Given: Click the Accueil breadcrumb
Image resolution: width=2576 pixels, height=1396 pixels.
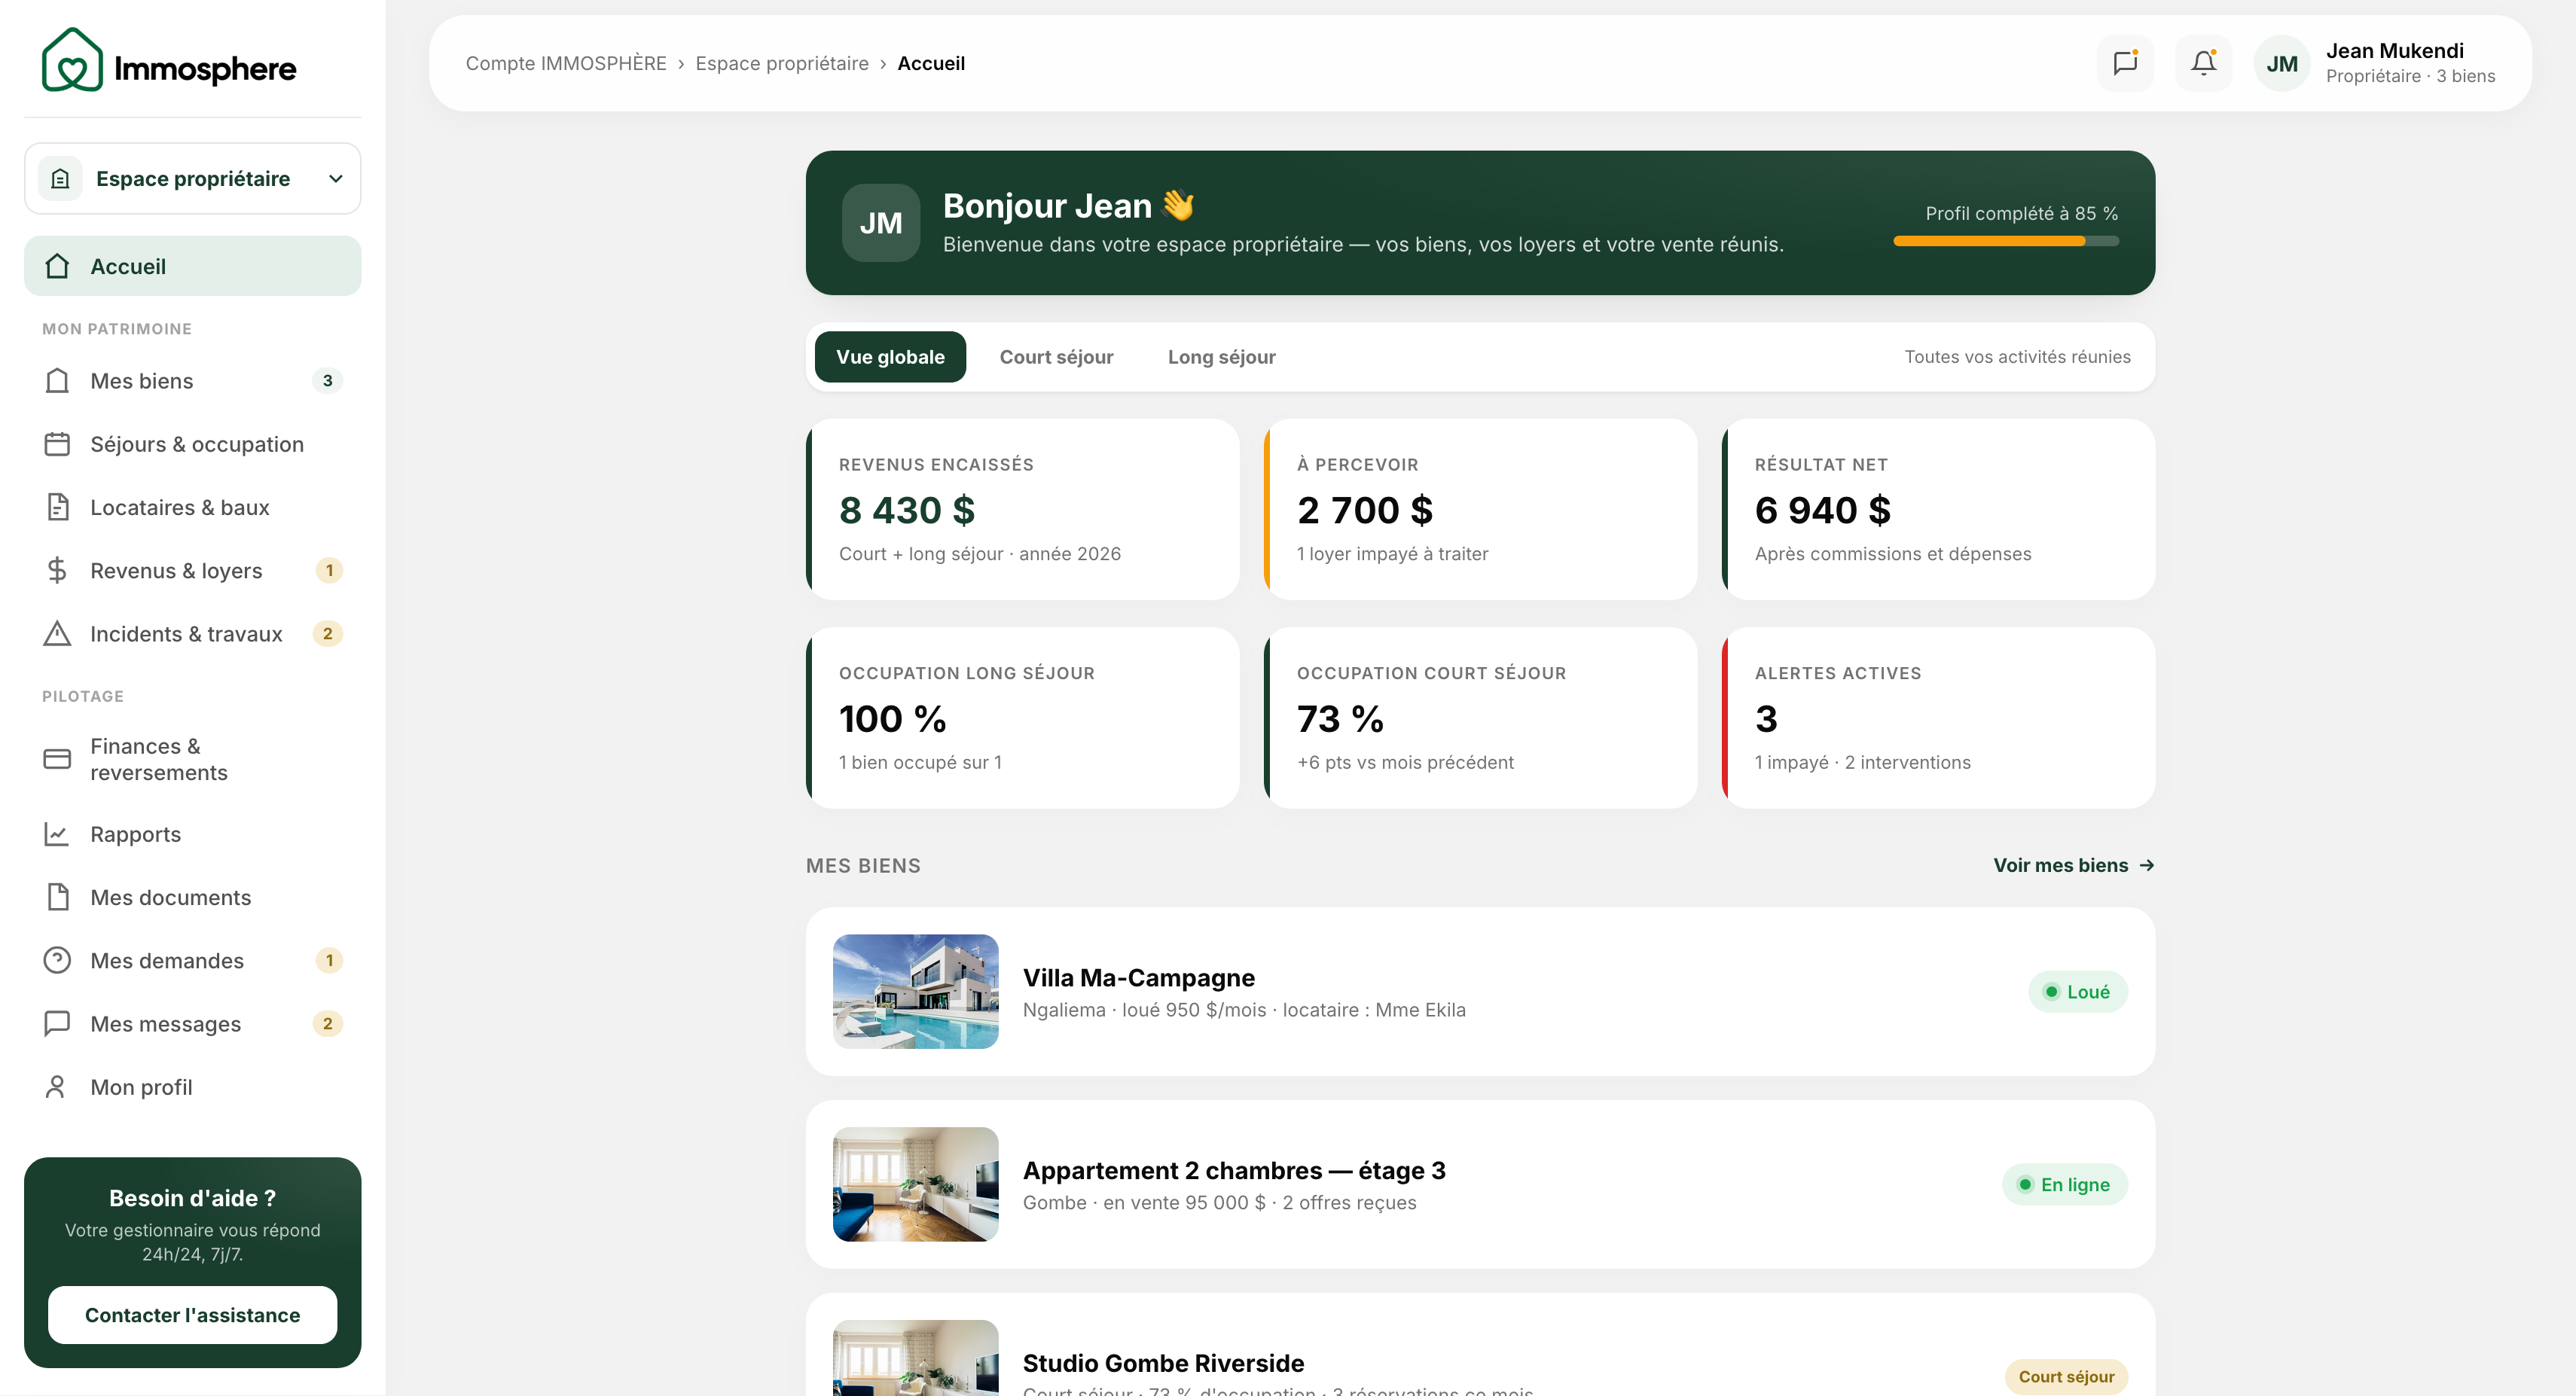Looking at the screenshot, I should pyautogui.click(x=931, y=63).
